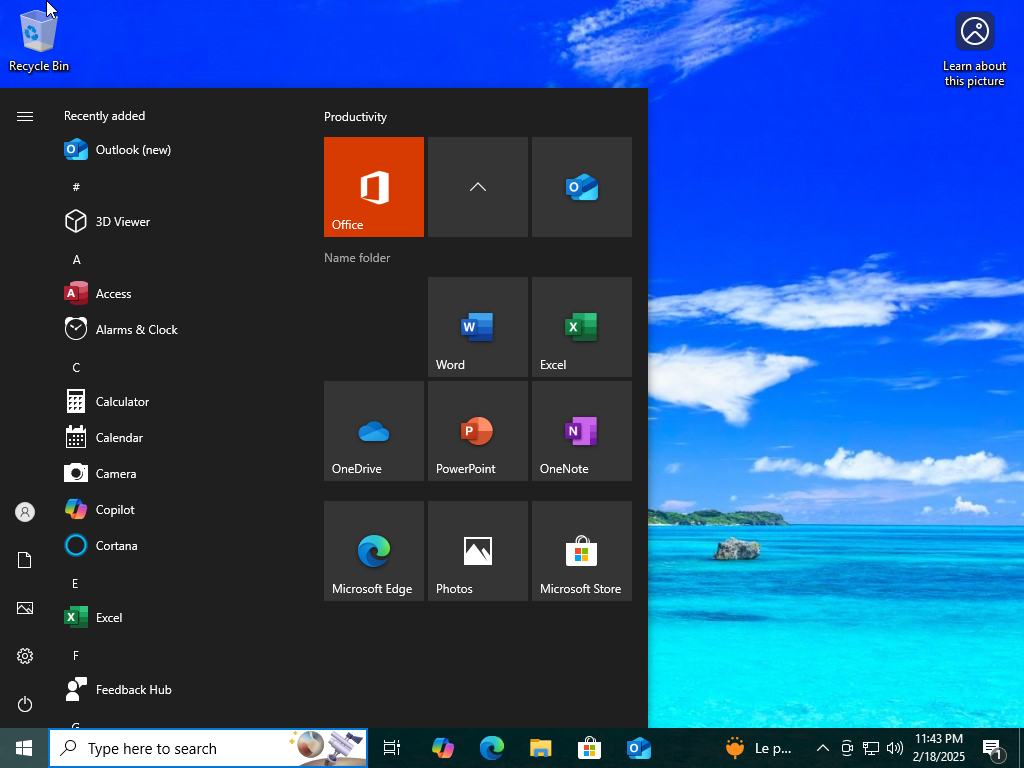The height and width of the screenshot is (768, 1024).
Task: Click the news widget on taskbar
Action: [759, 748]
